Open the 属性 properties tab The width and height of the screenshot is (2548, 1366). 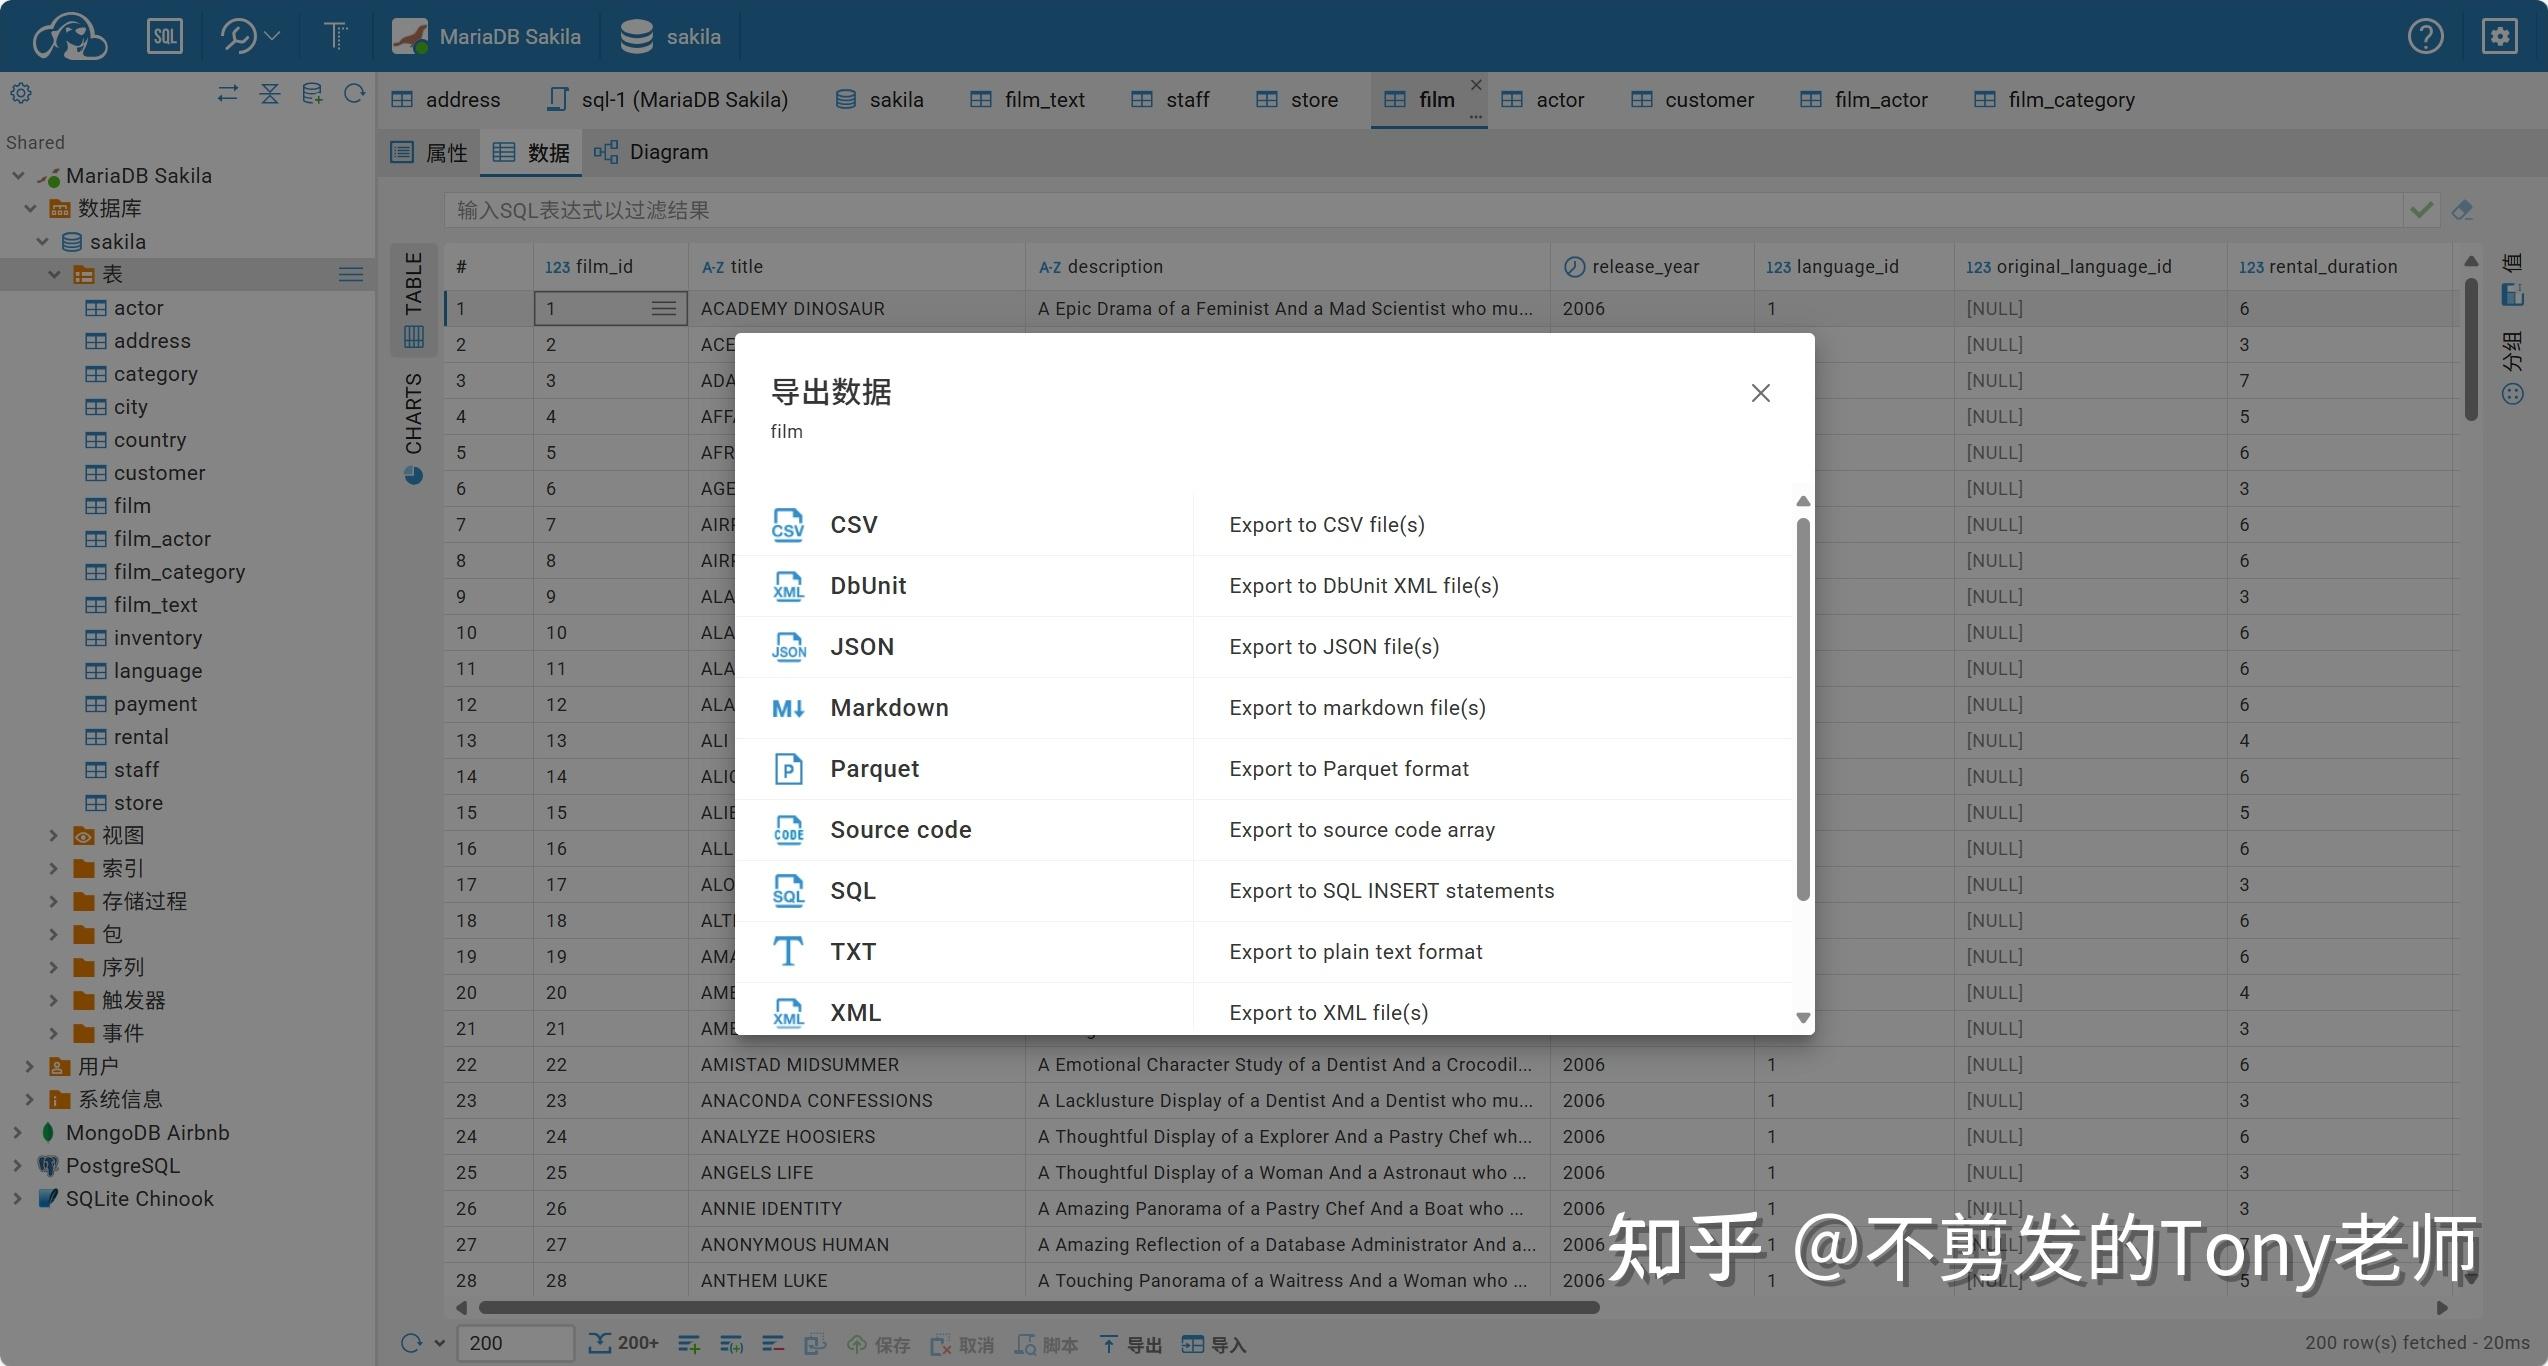click(x=445, y=152)
